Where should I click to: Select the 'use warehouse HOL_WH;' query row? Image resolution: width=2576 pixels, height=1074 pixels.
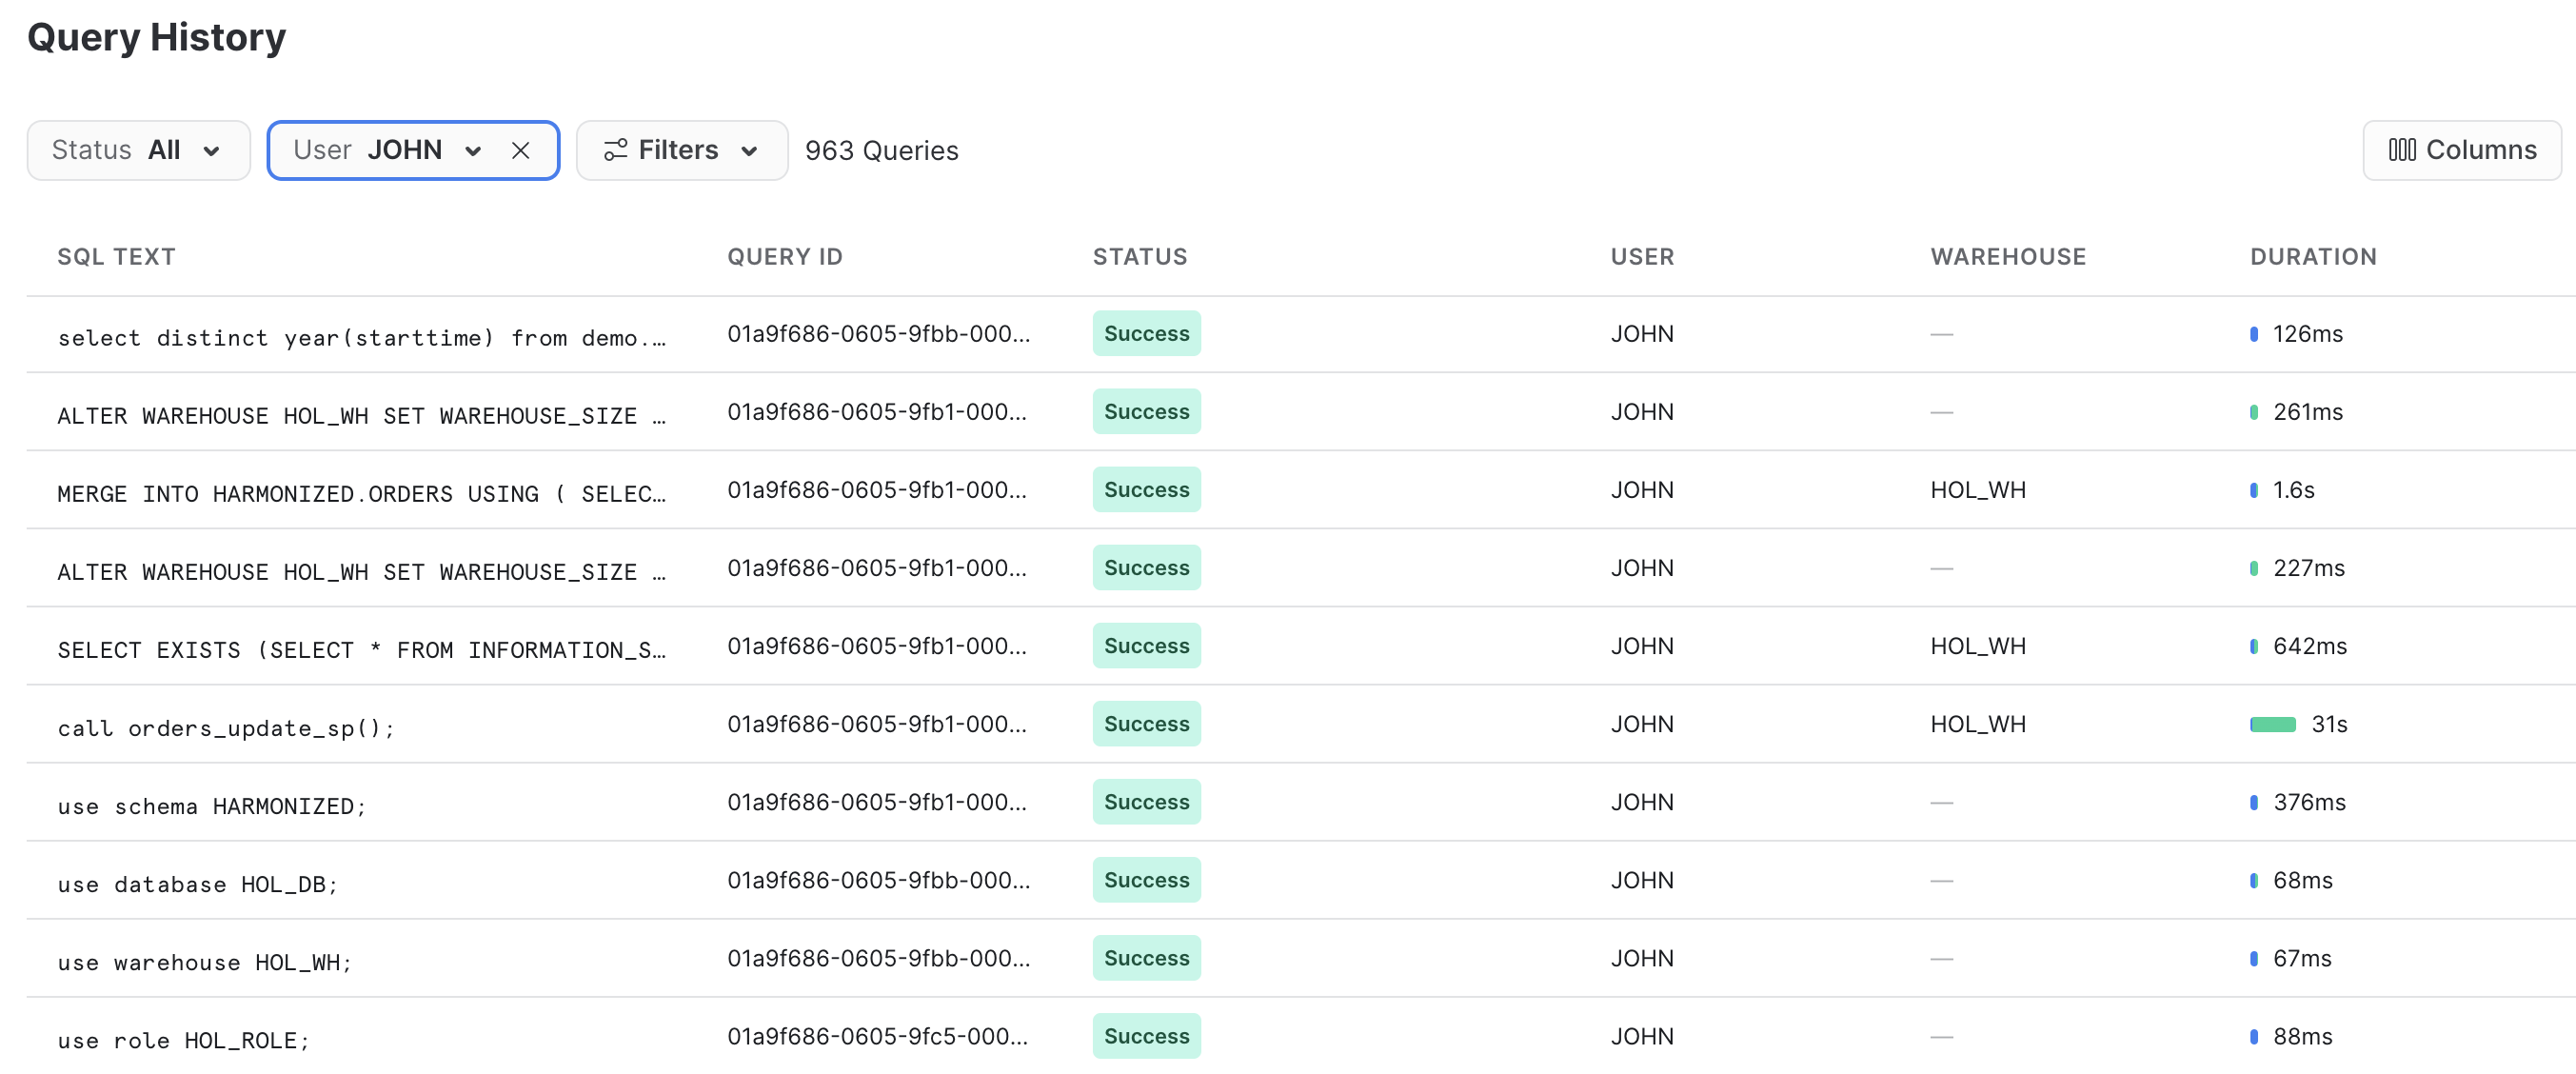(x=204, y=961)
